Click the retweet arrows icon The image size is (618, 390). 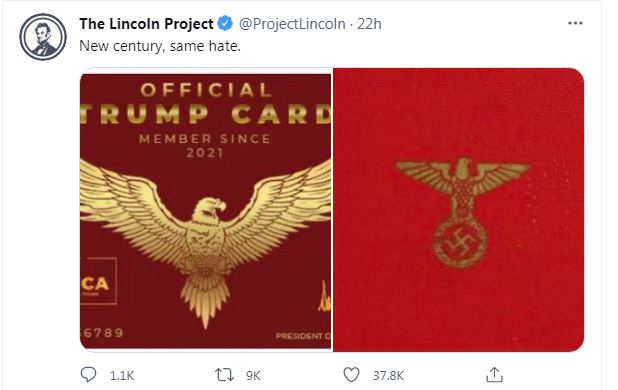coord(224,375)
